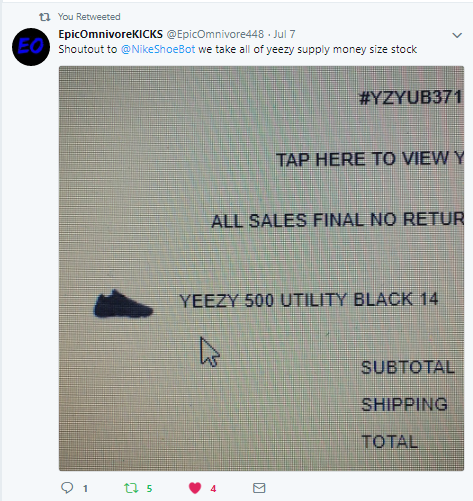Click the small retweet icon beside You Retweeted

point(45,17)
